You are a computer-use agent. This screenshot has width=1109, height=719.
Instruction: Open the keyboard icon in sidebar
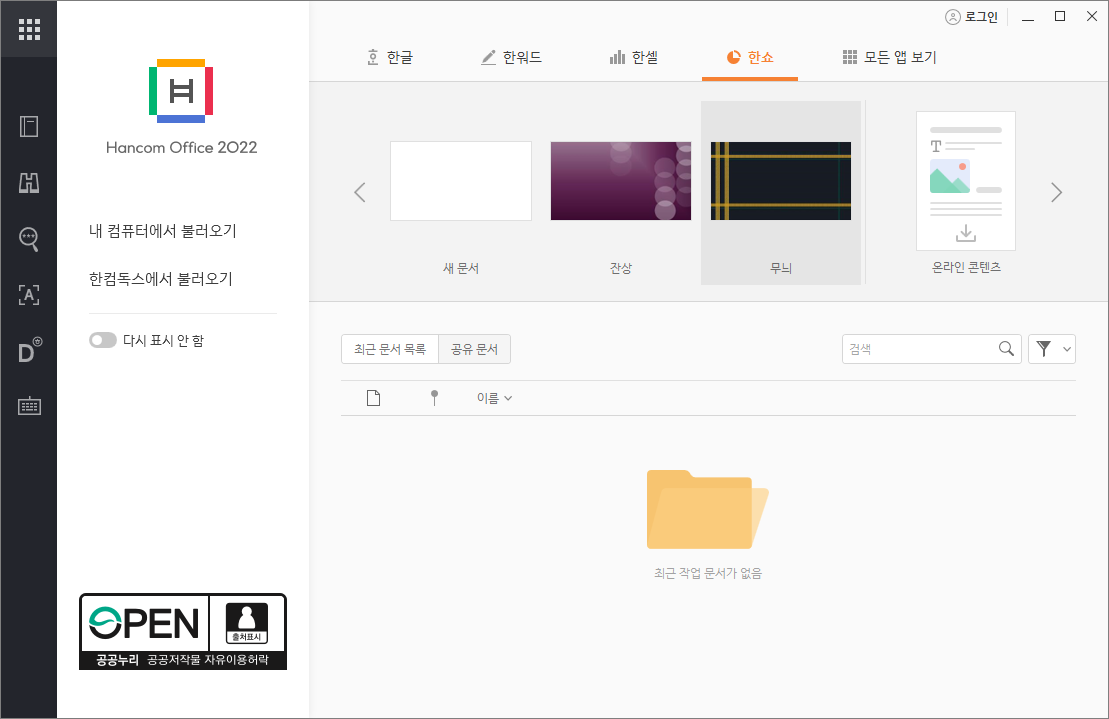click(x=29, y=406)
